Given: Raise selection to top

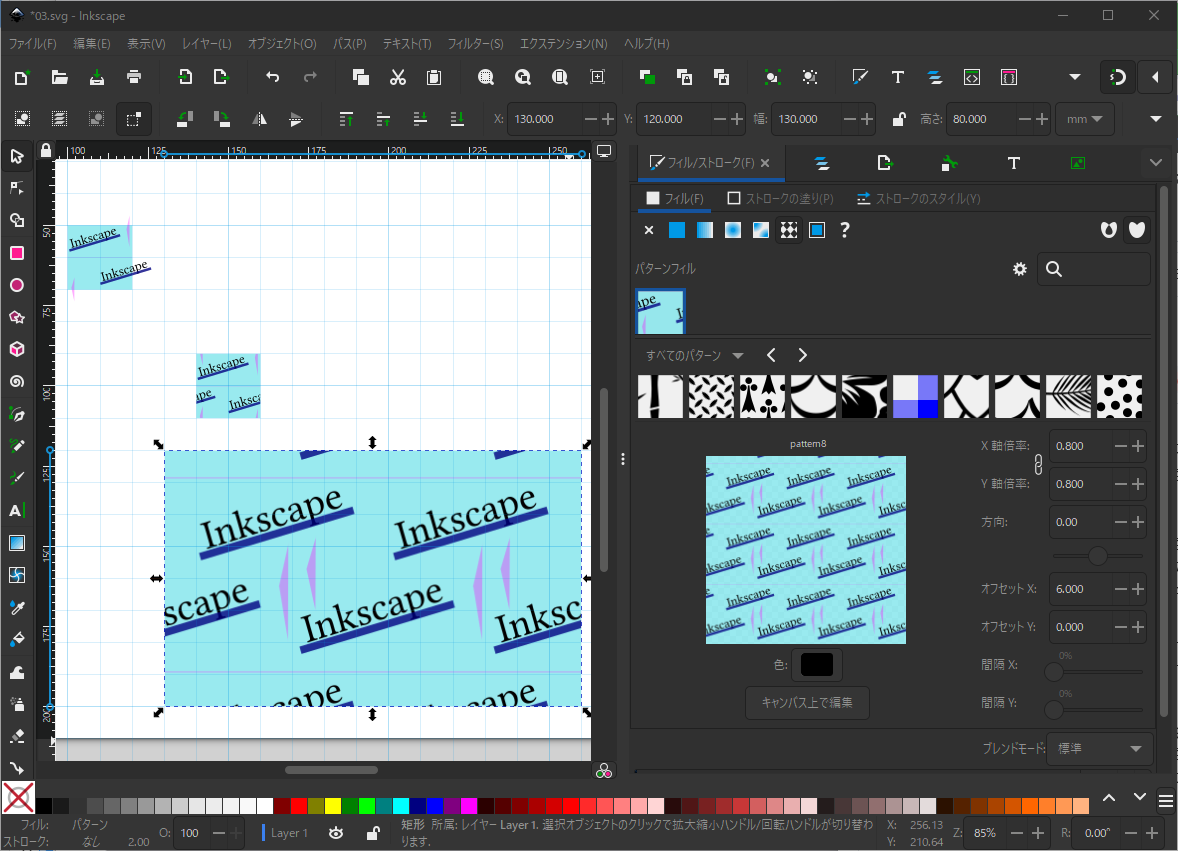Looking at the screenshot, I should (346, 119).
